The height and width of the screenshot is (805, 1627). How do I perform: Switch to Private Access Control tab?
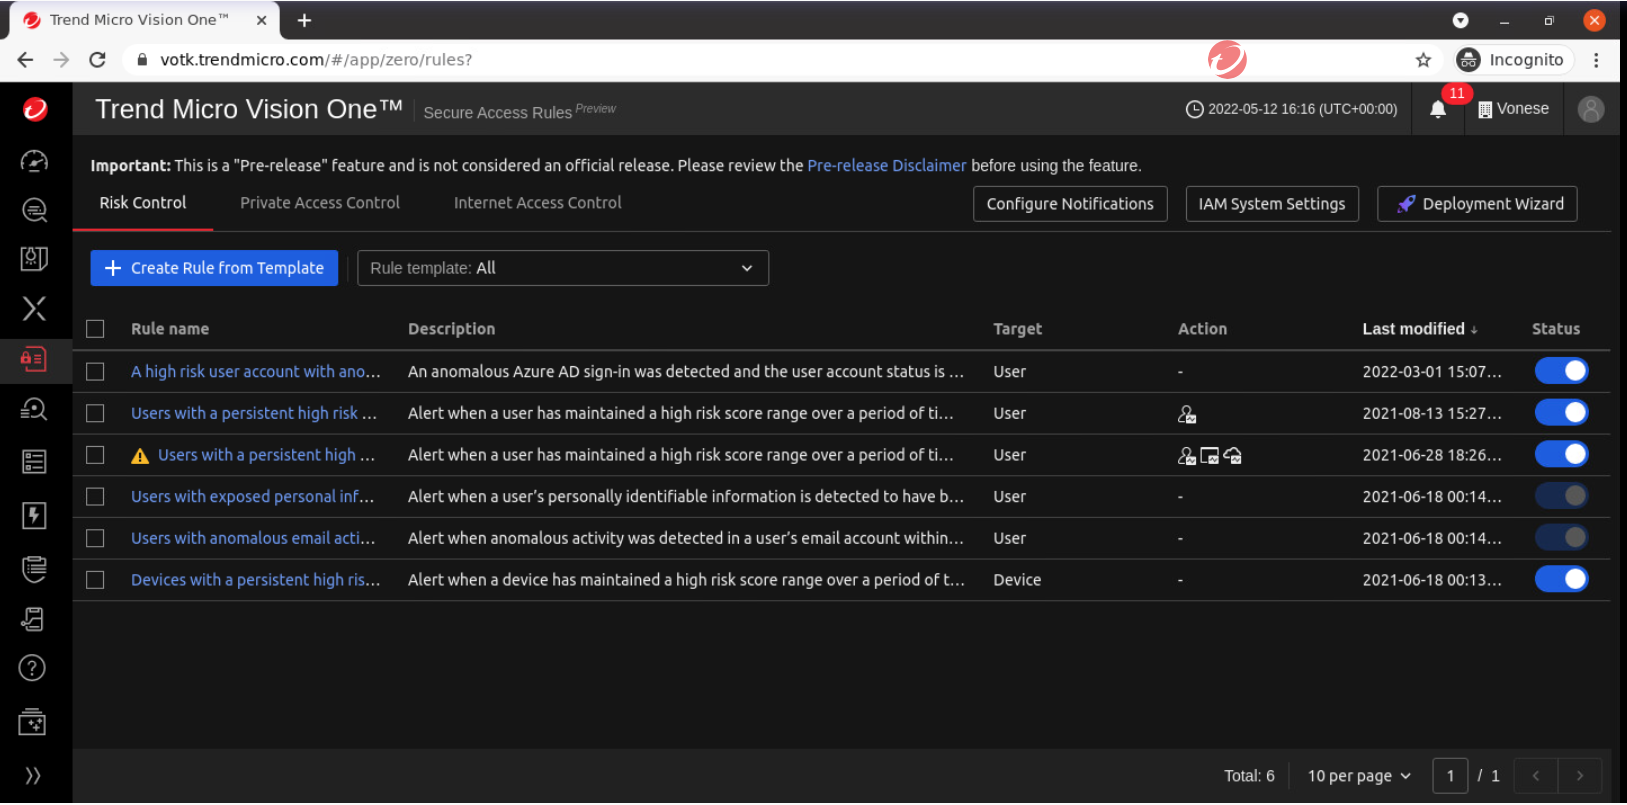tap(319, 203)
